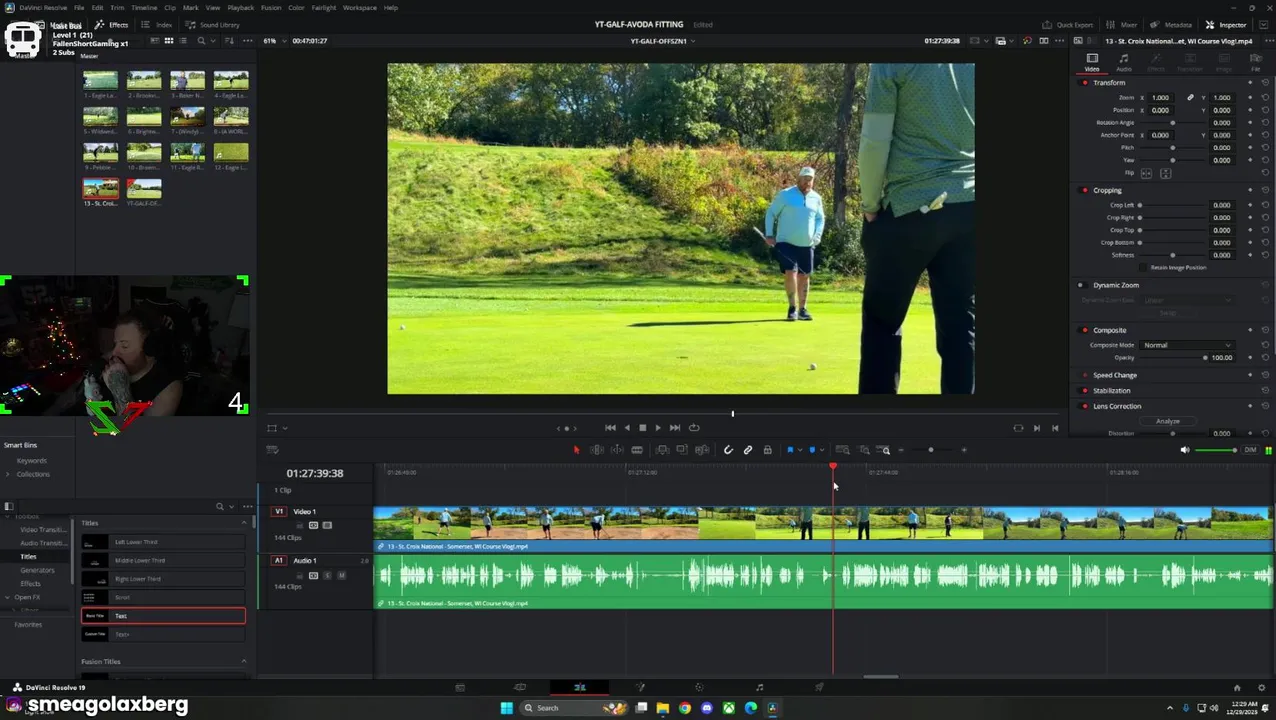Reset the Transform section

tap(1265, 82)
